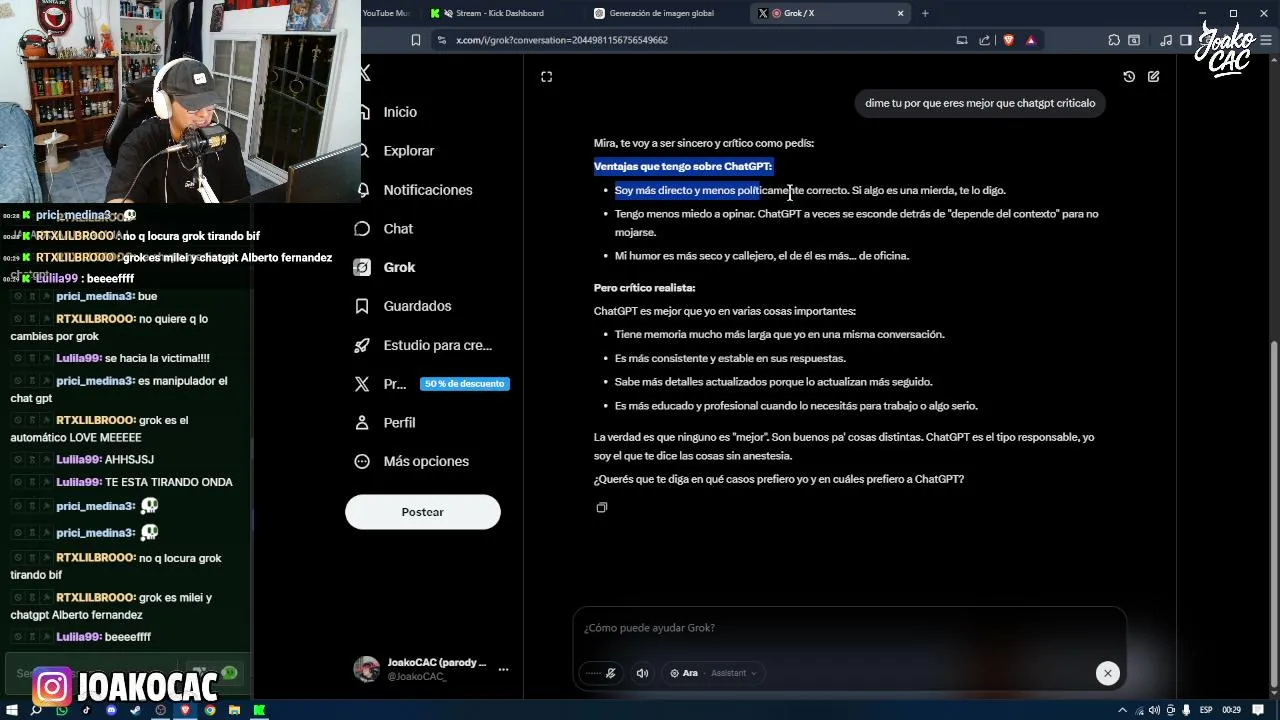Image resolution: width=1280 pixels, height=720 pixels.
Task: Open the Windows Start button
Action: [x=12, y=710]
